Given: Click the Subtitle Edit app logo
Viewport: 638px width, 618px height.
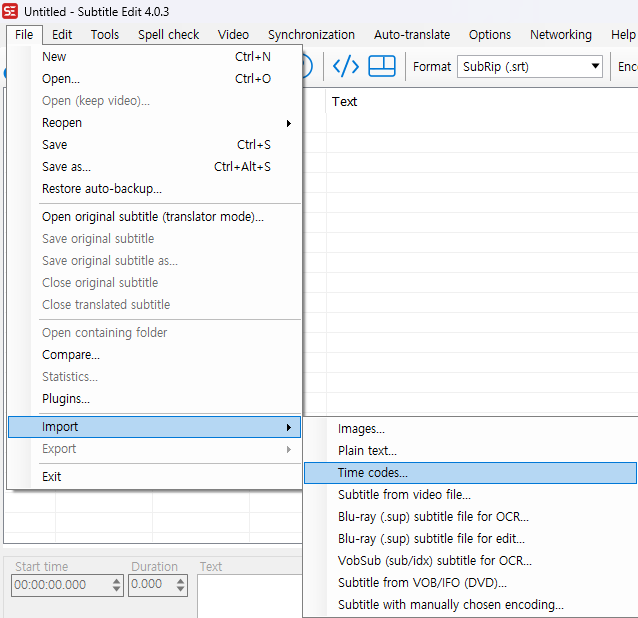Looking at the screenshot, I should (x=11, y=10).
